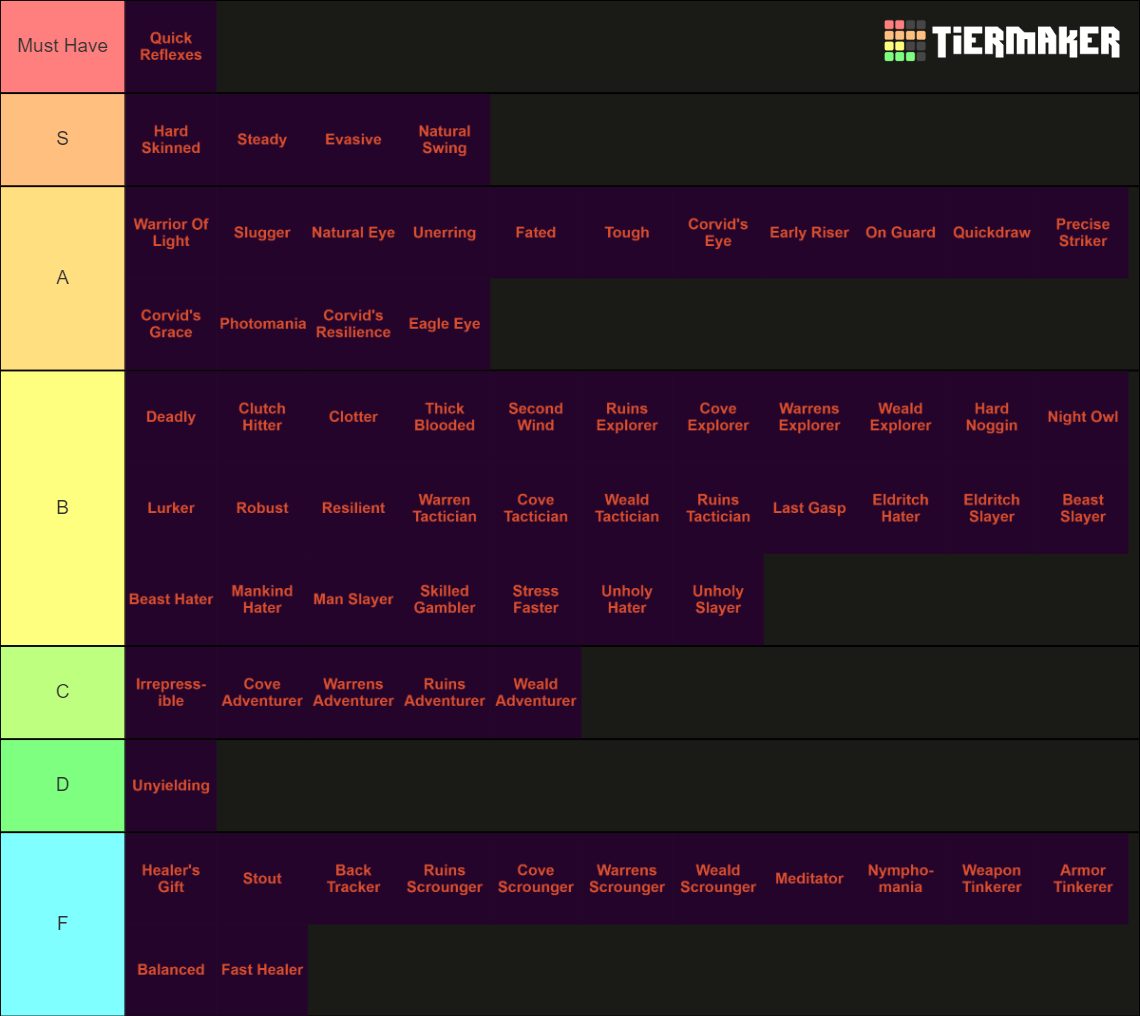Click the Warrior Of Light perk
Screen dimensions: 1140x1016
(170, 231)
